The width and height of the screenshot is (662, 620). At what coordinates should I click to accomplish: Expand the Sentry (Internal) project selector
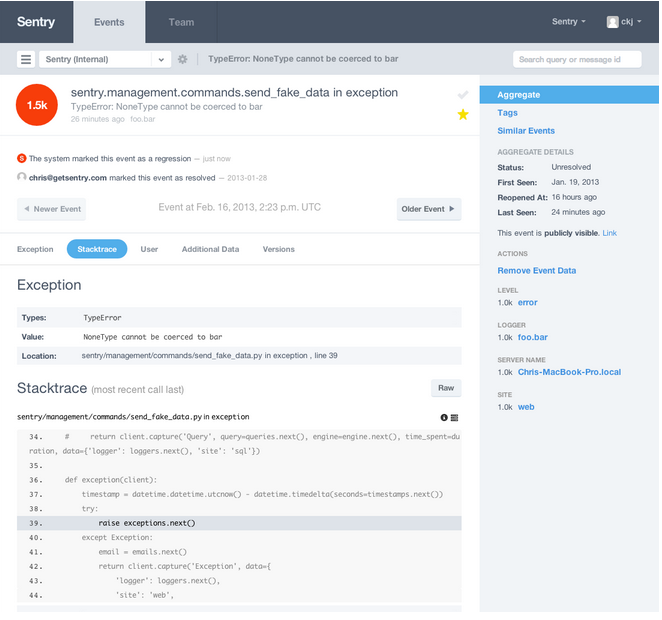(x=105, y=60)
